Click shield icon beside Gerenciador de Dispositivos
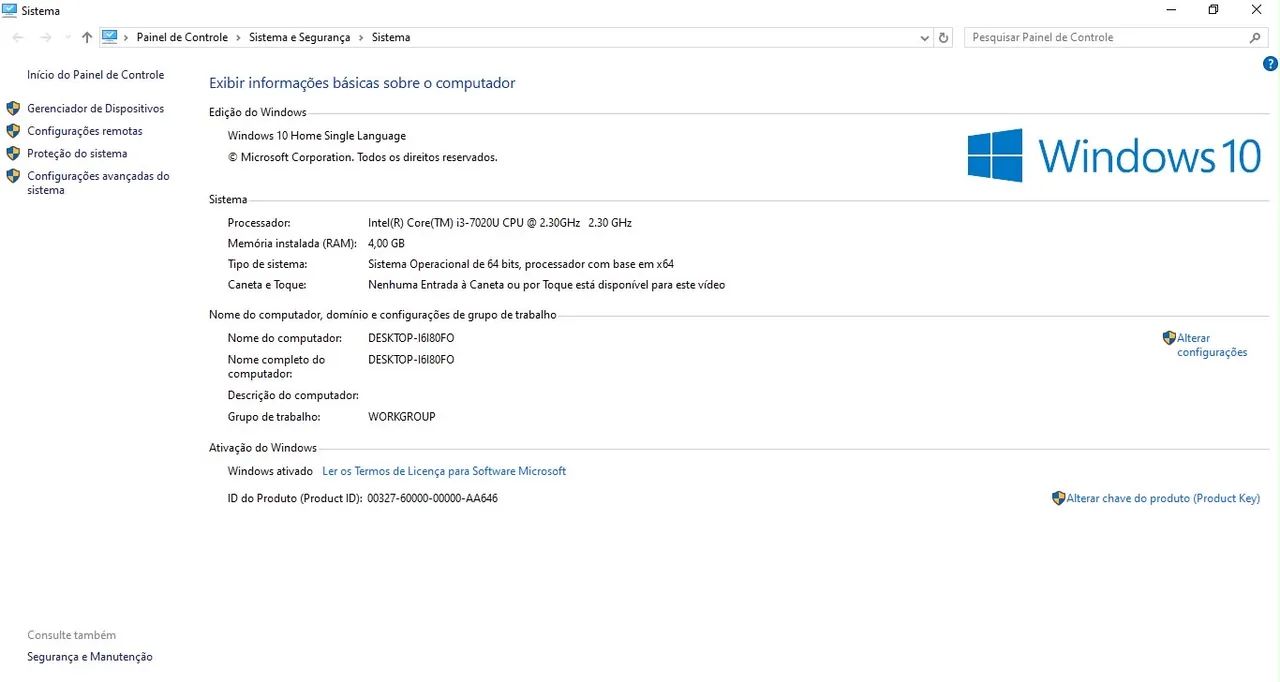The width and height of the screenshot is (1280, 682). (13, 108)
